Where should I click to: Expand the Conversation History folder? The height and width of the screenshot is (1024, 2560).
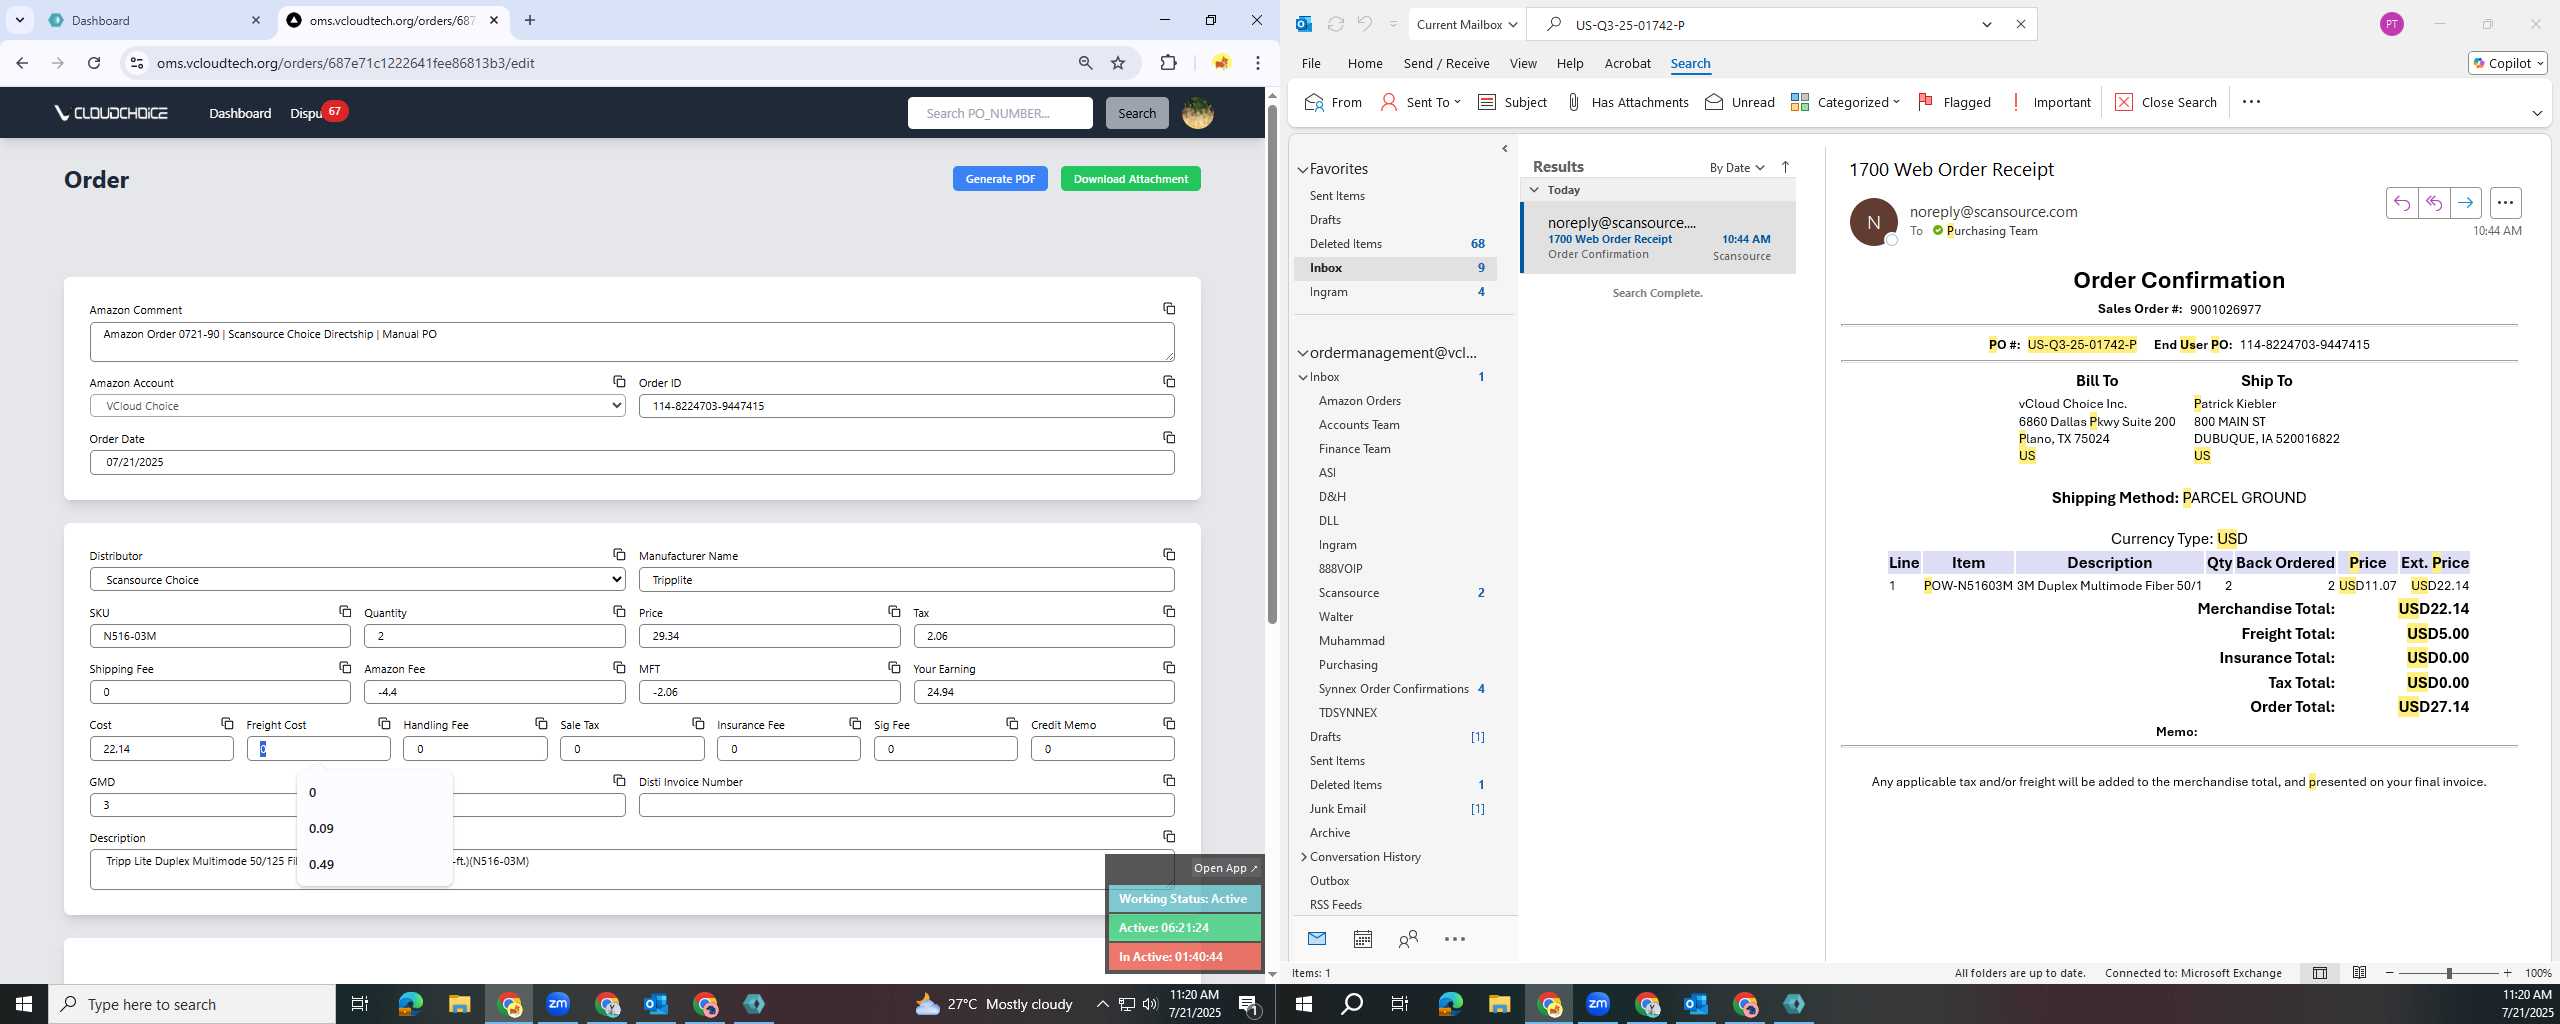pos(1303,857)
